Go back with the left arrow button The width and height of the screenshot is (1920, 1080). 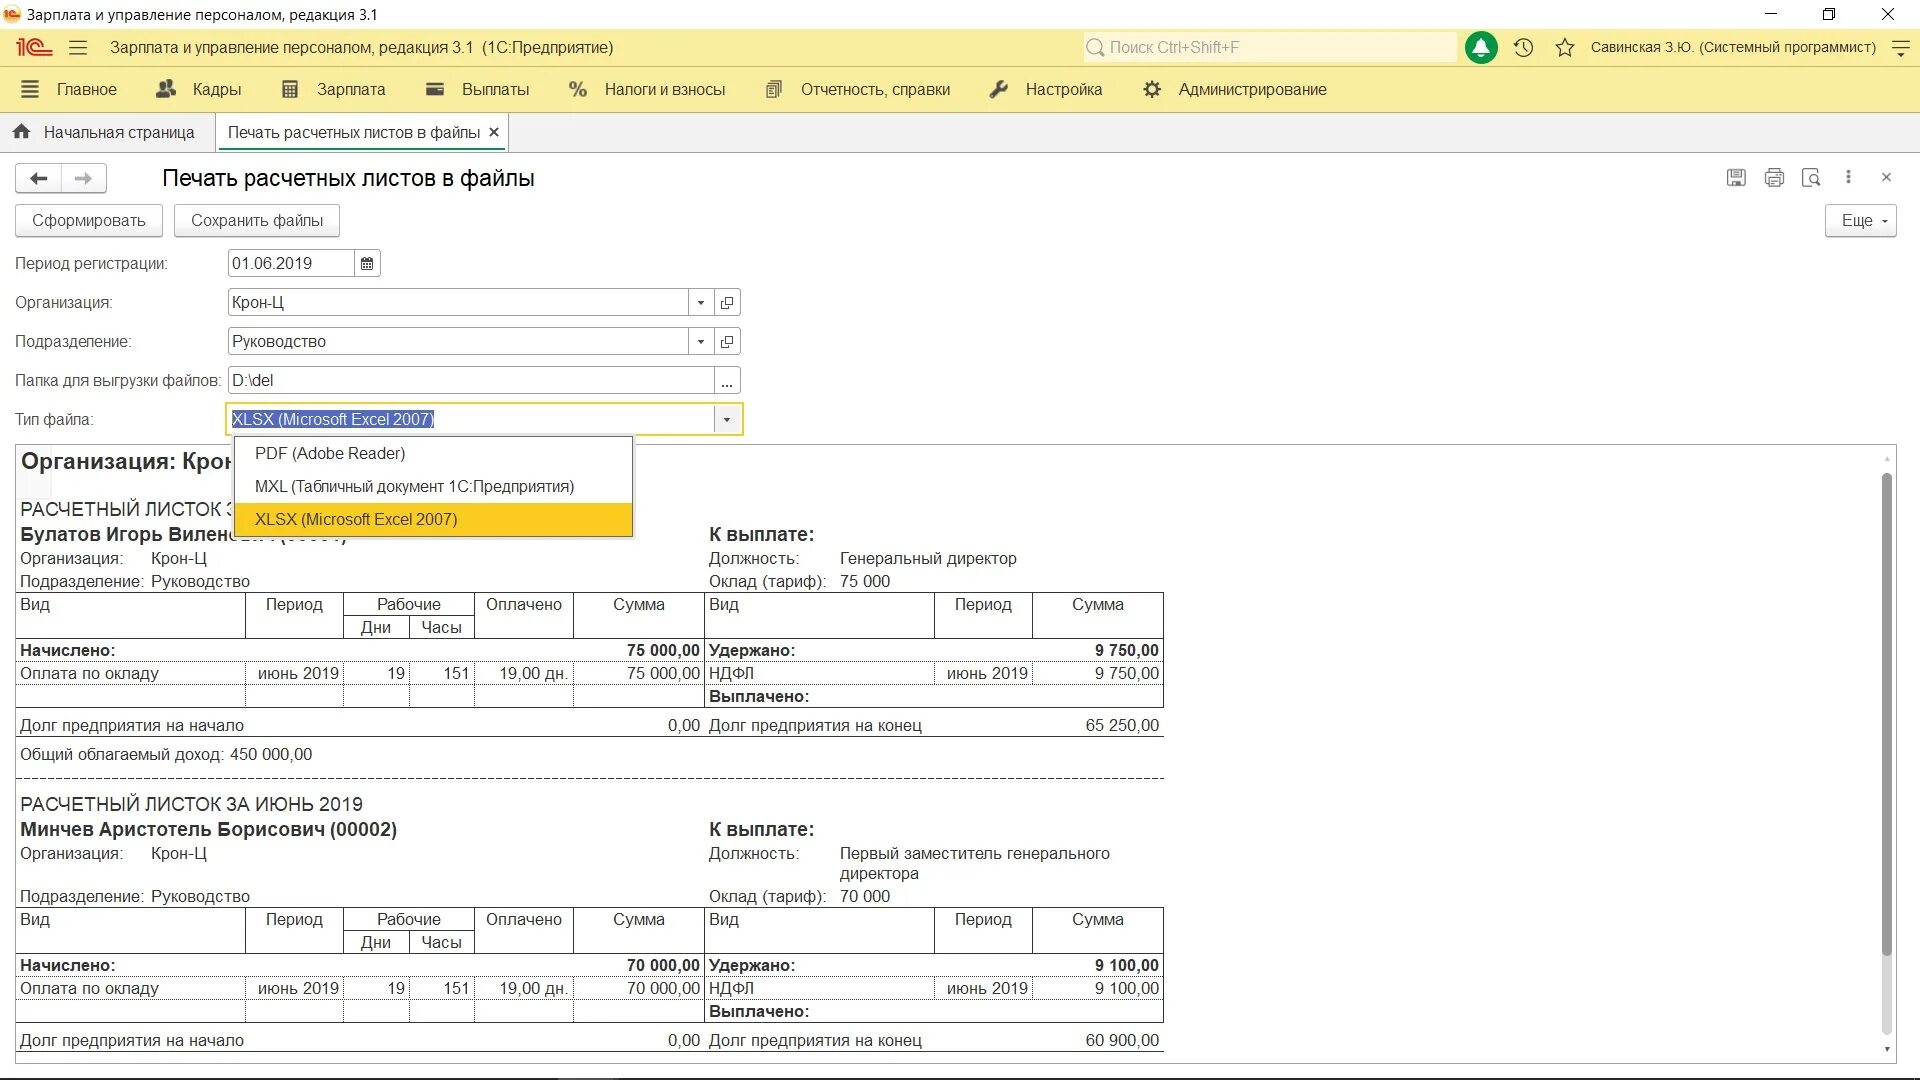39,179
